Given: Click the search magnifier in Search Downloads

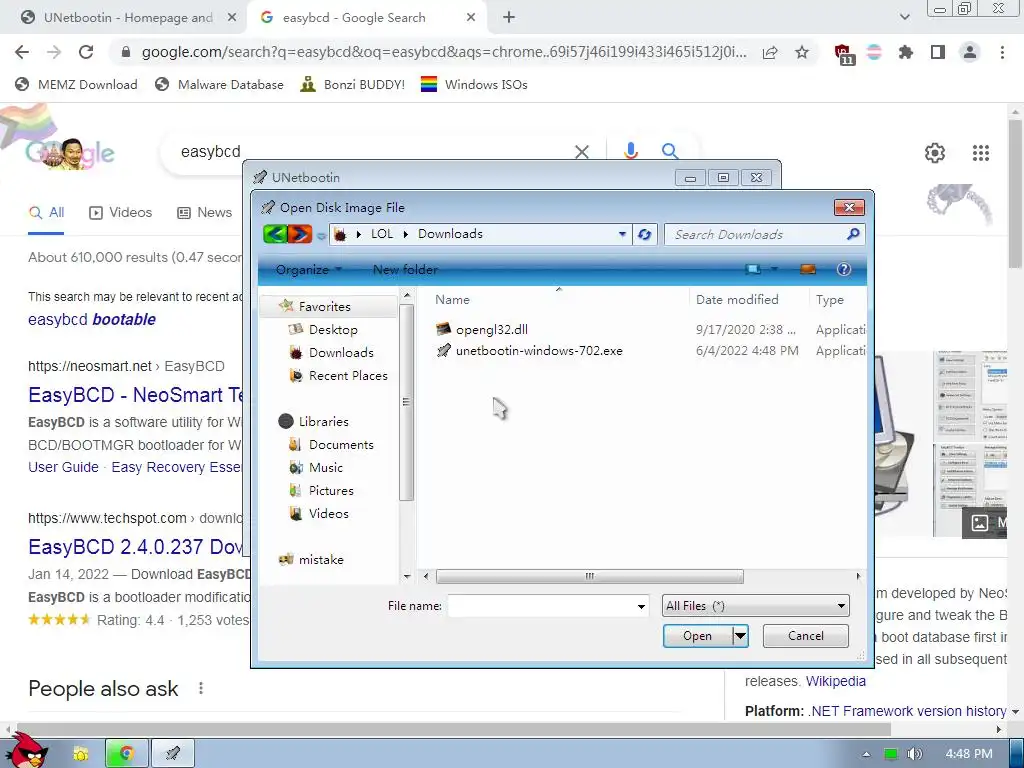Looking at the screenshot, I should click(x=852, y=234).
